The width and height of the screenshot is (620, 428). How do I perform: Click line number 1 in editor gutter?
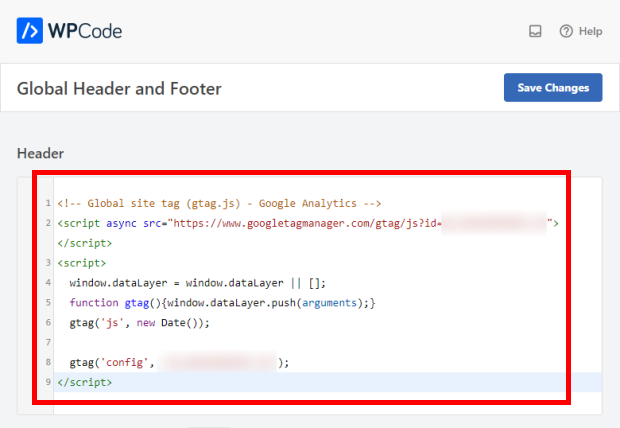pos(47,203)
